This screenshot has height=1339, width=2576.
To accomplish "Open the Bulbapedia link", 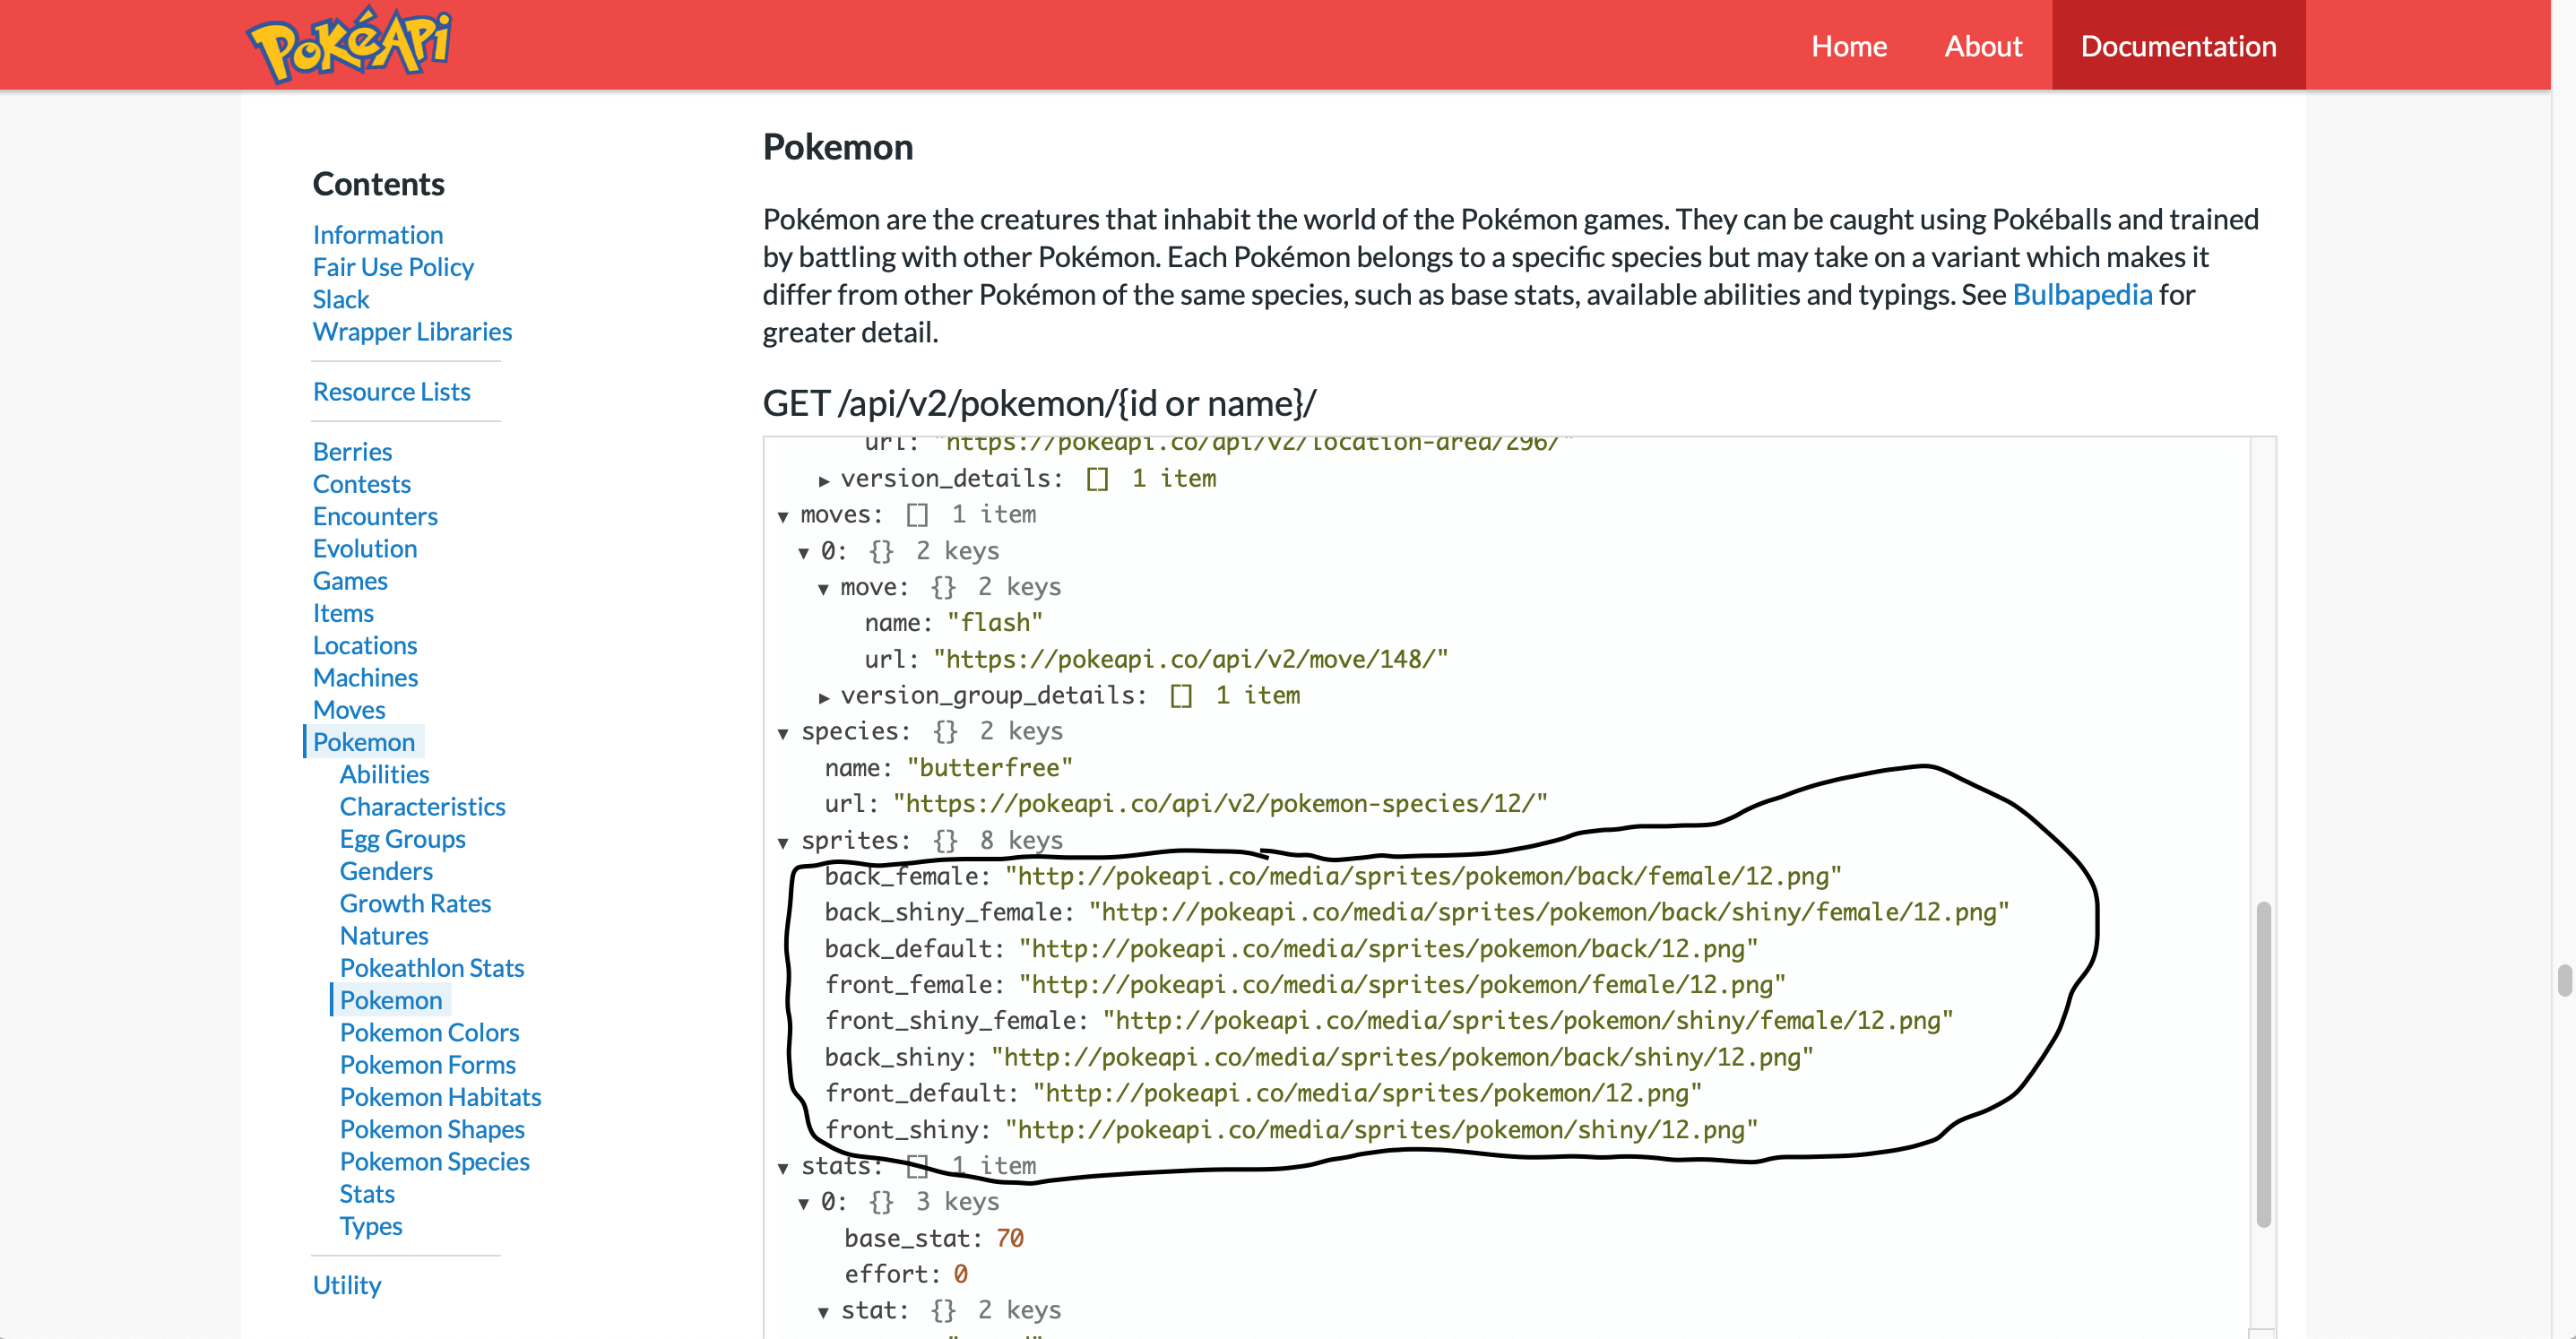I will pyautogui.click(x=2082, y=294).
